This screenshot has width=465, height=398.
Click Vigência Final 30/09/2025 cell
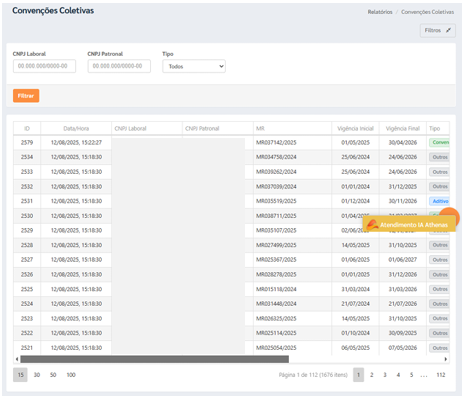click(x=403, y=333)
